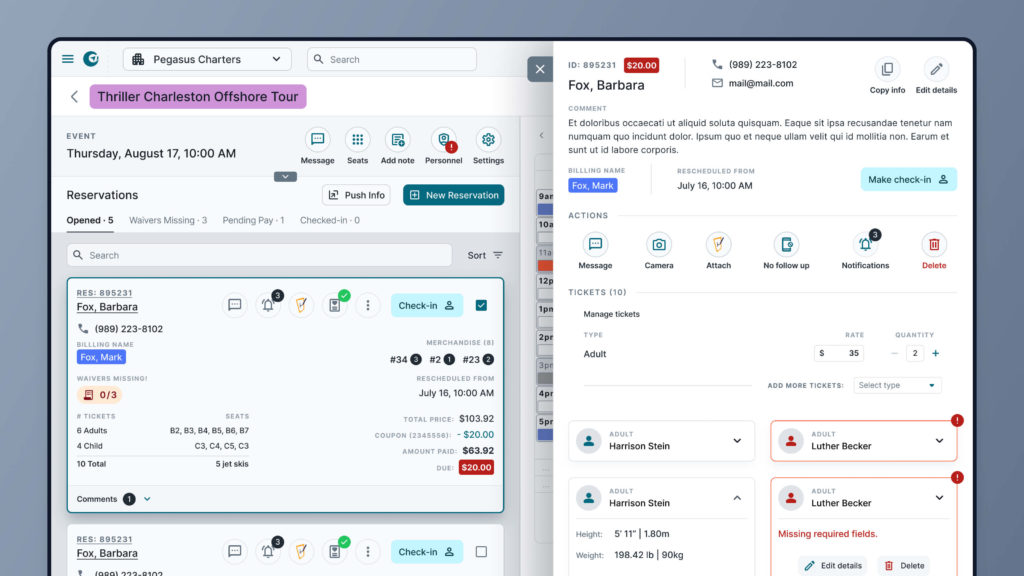Open the Select type ticket dropdown
The image size is (1024, 576).
tap(897, 385)
